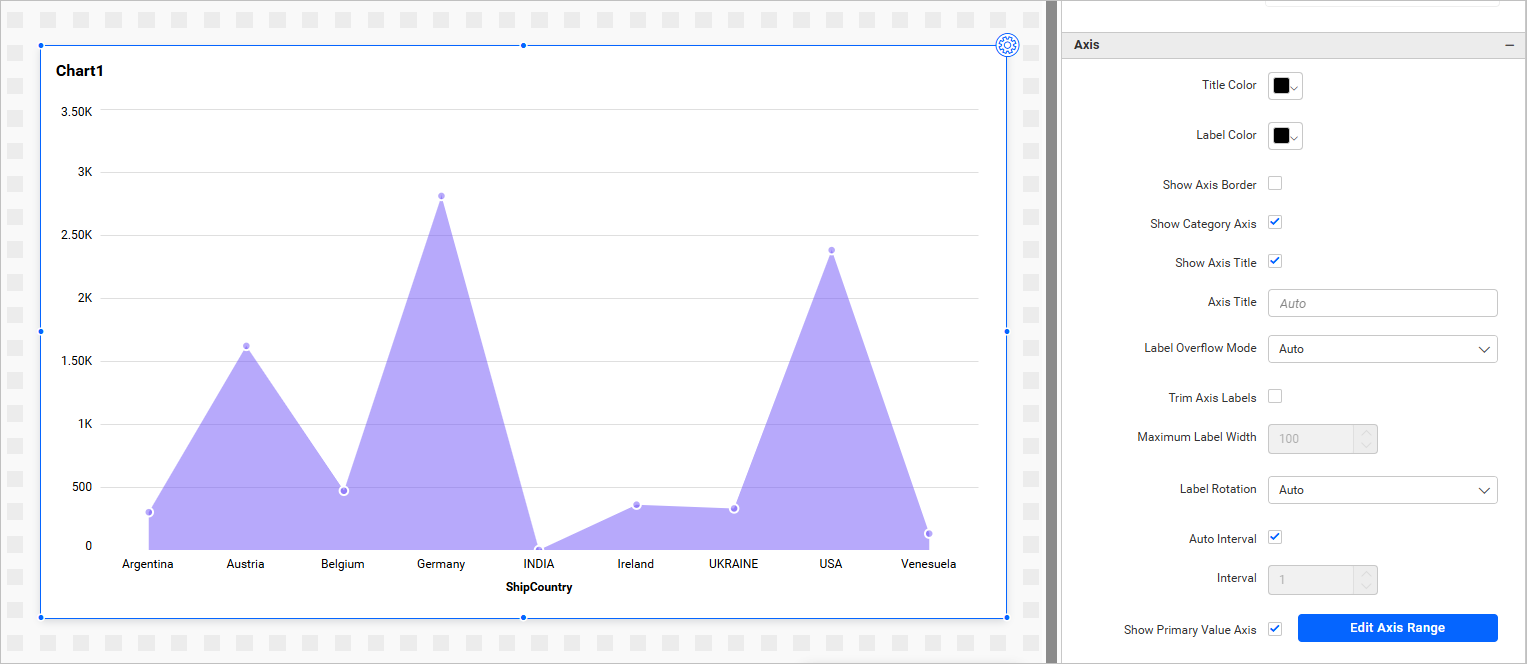The width and height of the screenshot is (1527, 664).
Task: Toggle Show Axis Title checkbox
Action: pos(1275,262)
